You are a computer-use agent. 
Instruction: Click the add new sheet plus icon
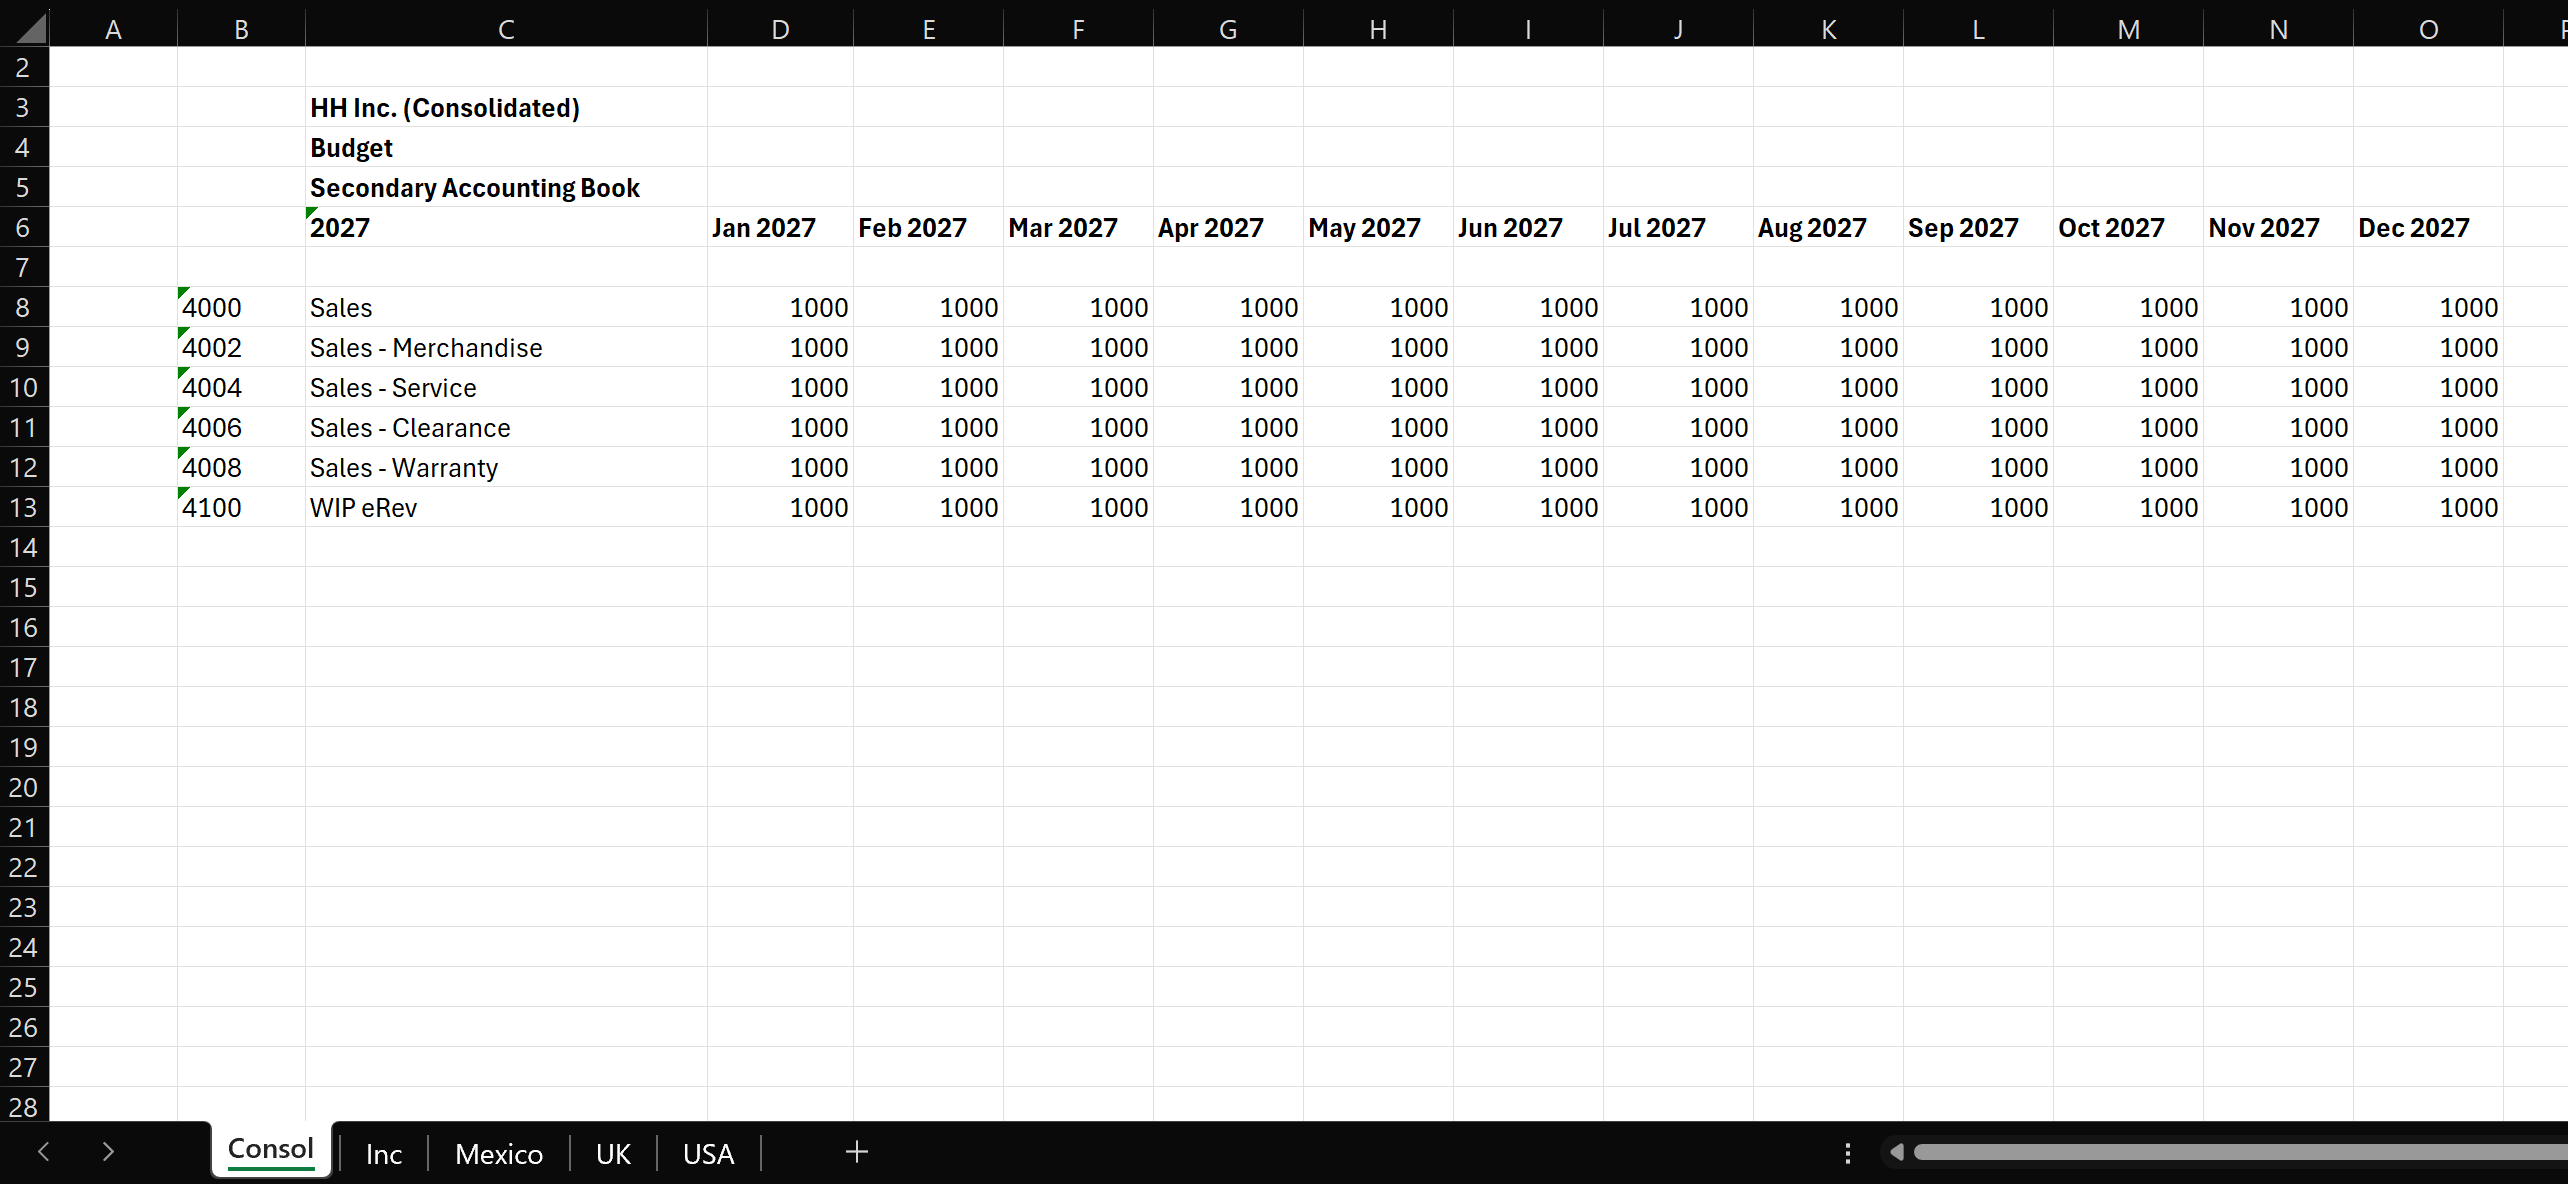pos(856,1152)
